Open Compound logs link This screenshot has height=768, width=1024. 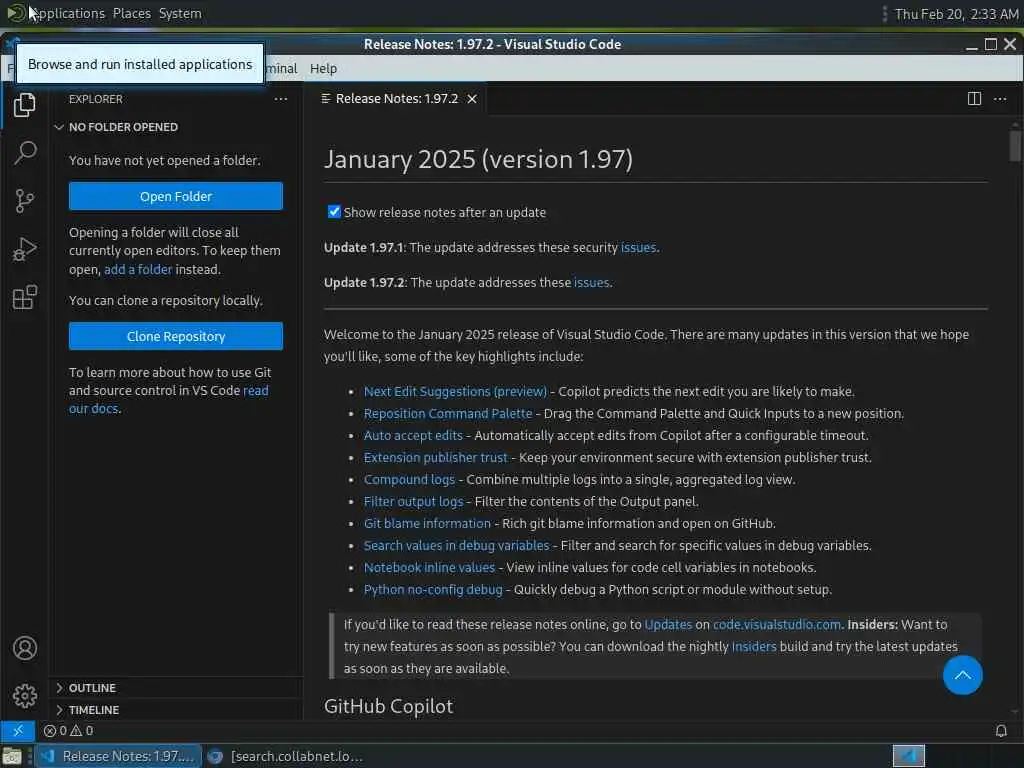[x=409, y=479]
